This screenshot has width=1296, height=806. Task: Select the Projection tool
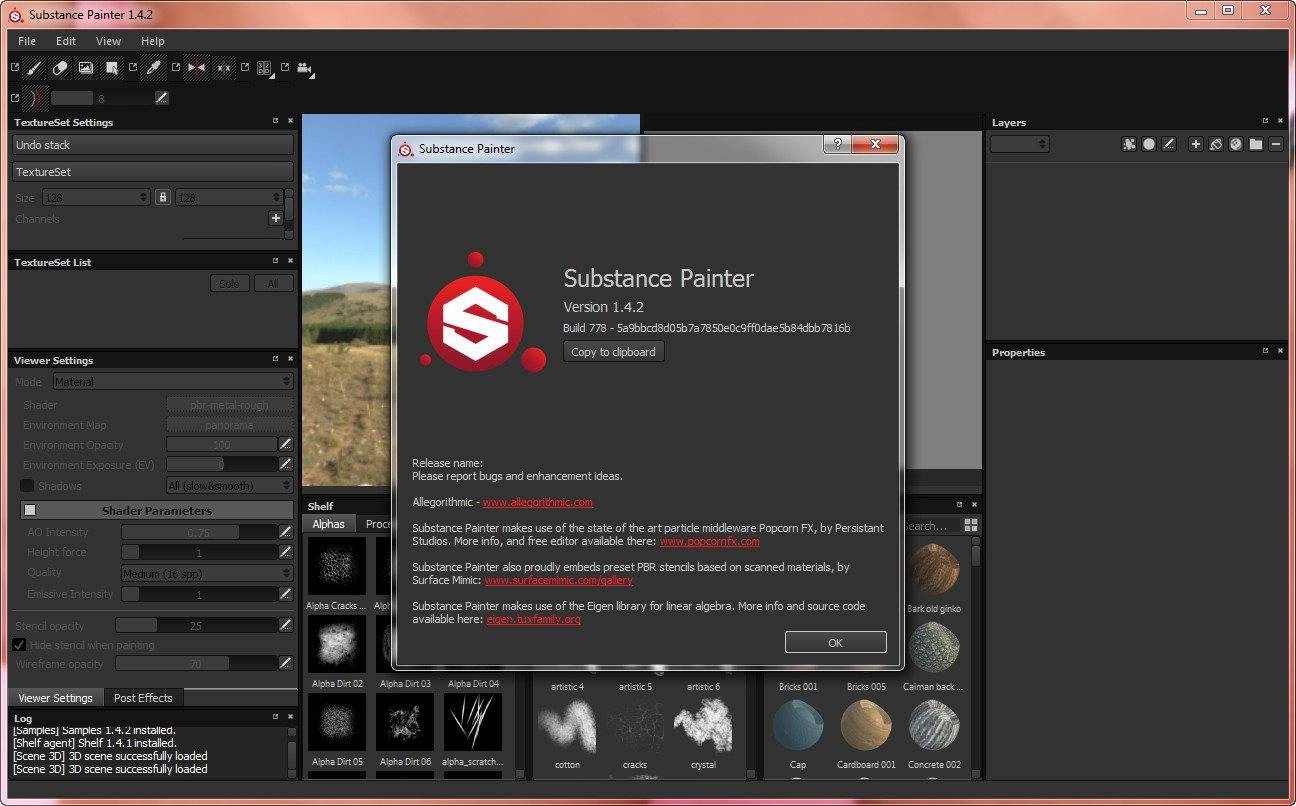tap(86, 68)
